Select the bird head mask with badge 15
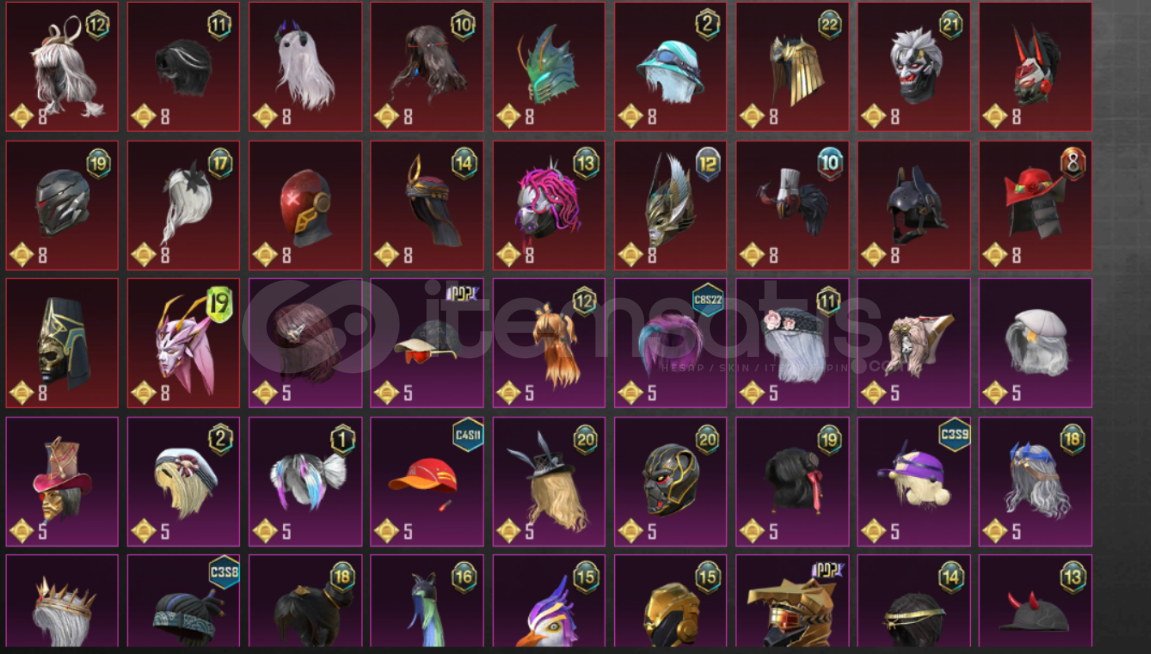 tap(548, 602)
